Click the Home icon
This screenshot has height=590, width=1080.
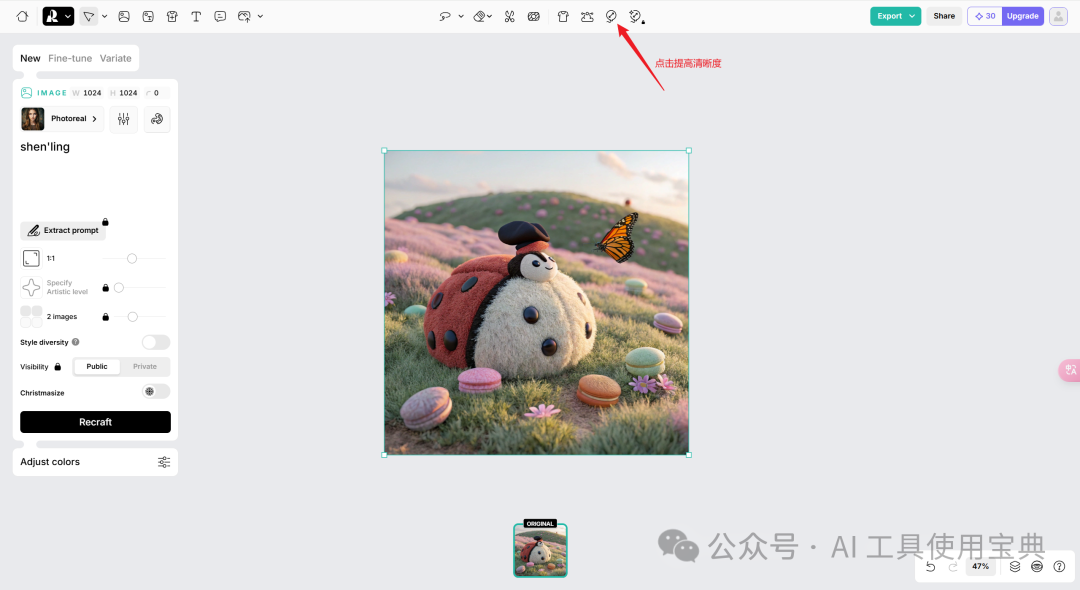pos(21,16)
